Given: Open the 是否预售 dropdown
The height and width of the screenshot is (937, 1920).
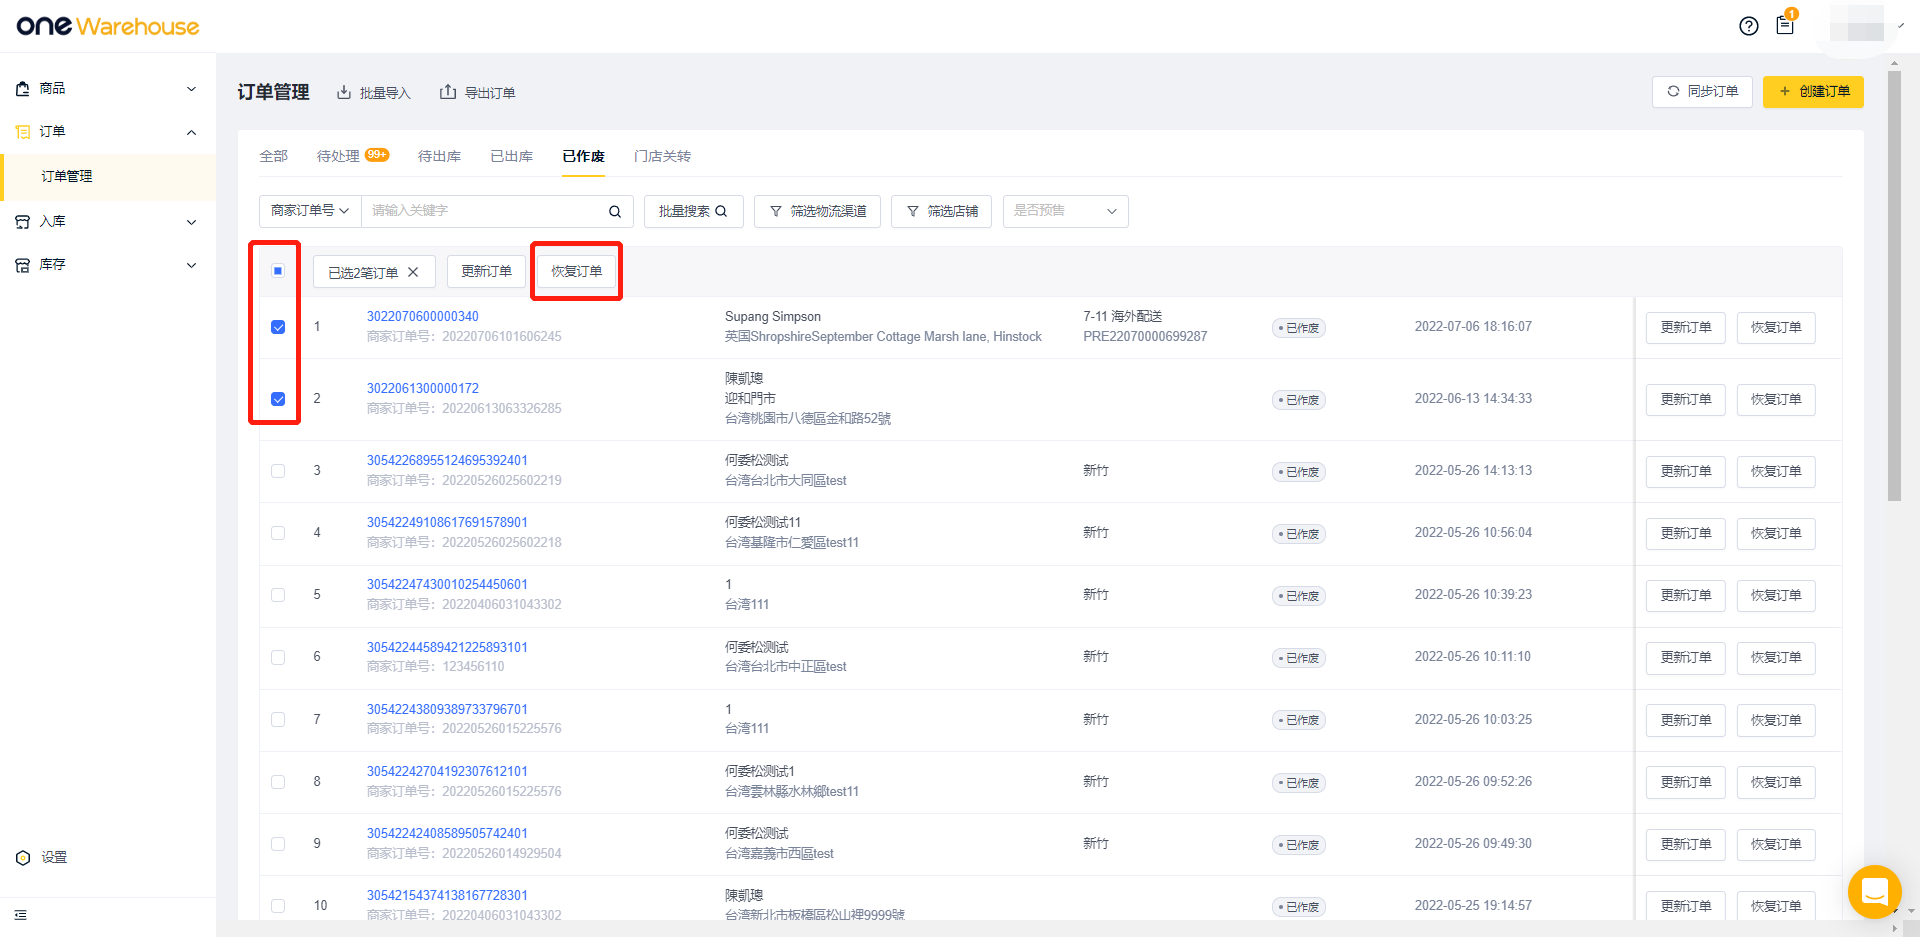Looking at the screenshot, I should pyautogui.click(x=1065, y=211).
